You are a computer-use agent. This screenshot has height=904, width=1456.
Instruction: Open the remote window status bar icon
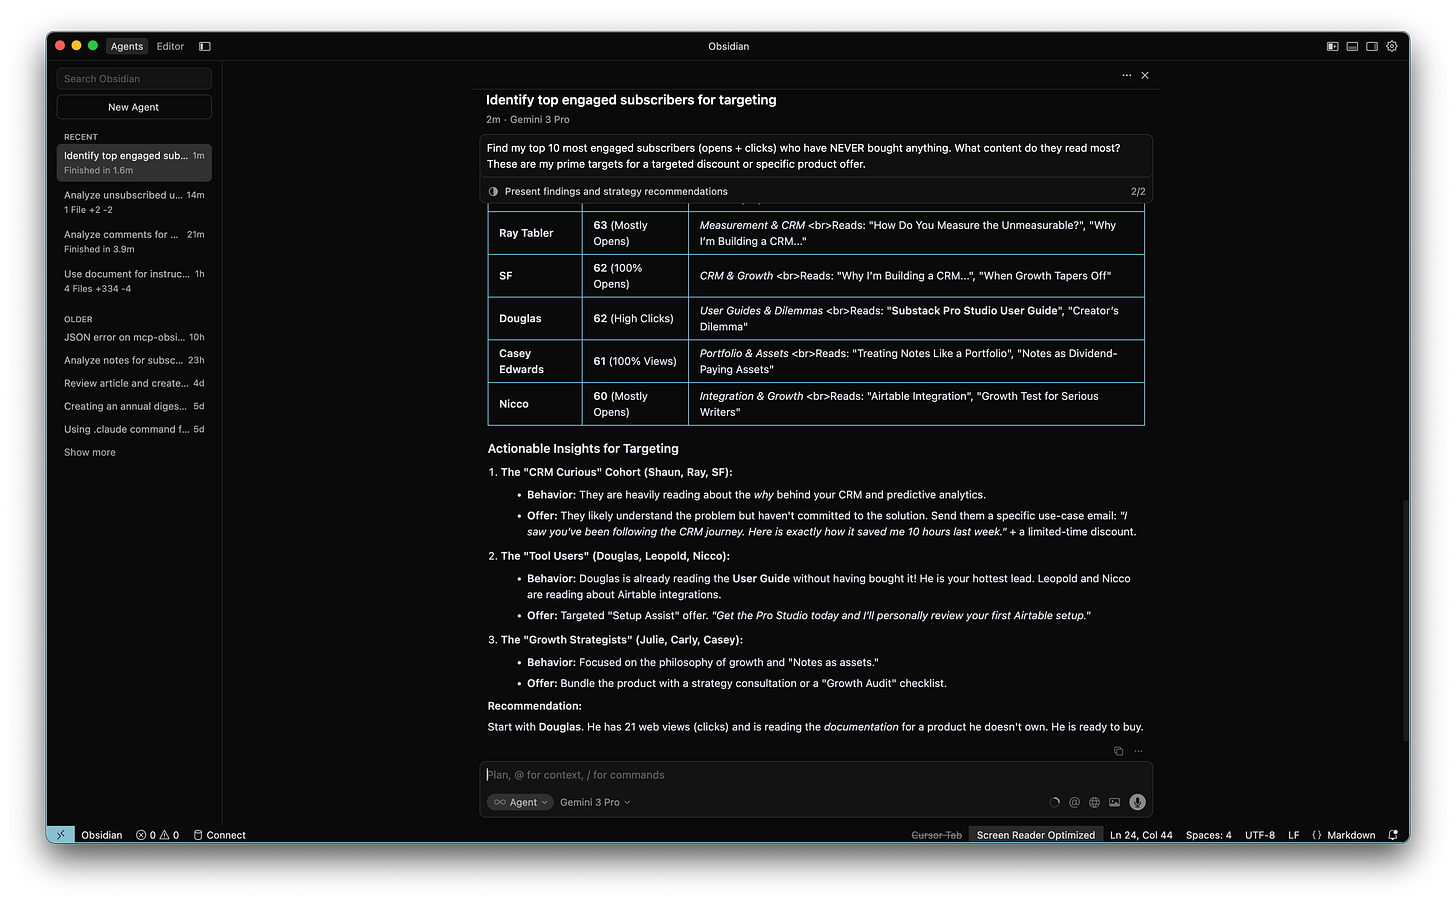coord(60,835)
